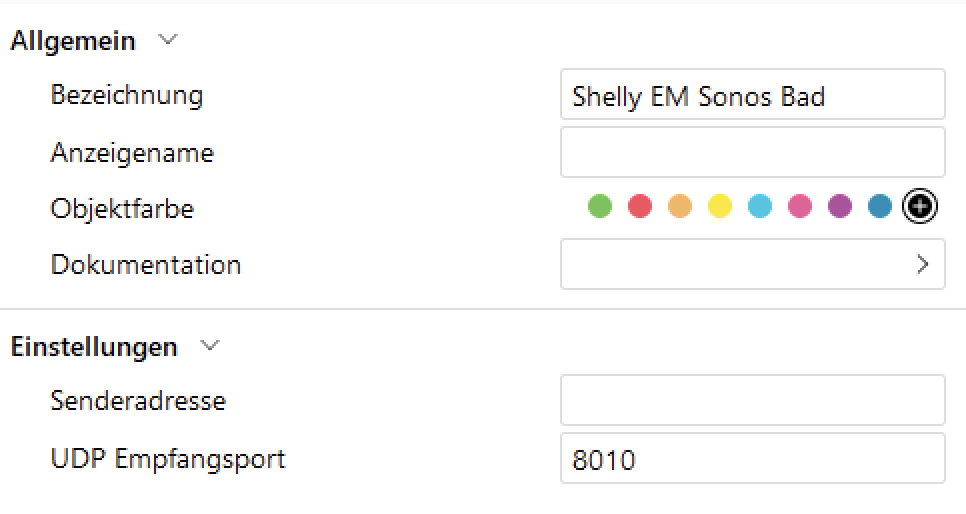Viewport: 966px width, 514px height.
Task: Click the Bezeichnung text field
Action: coord(752,95)
